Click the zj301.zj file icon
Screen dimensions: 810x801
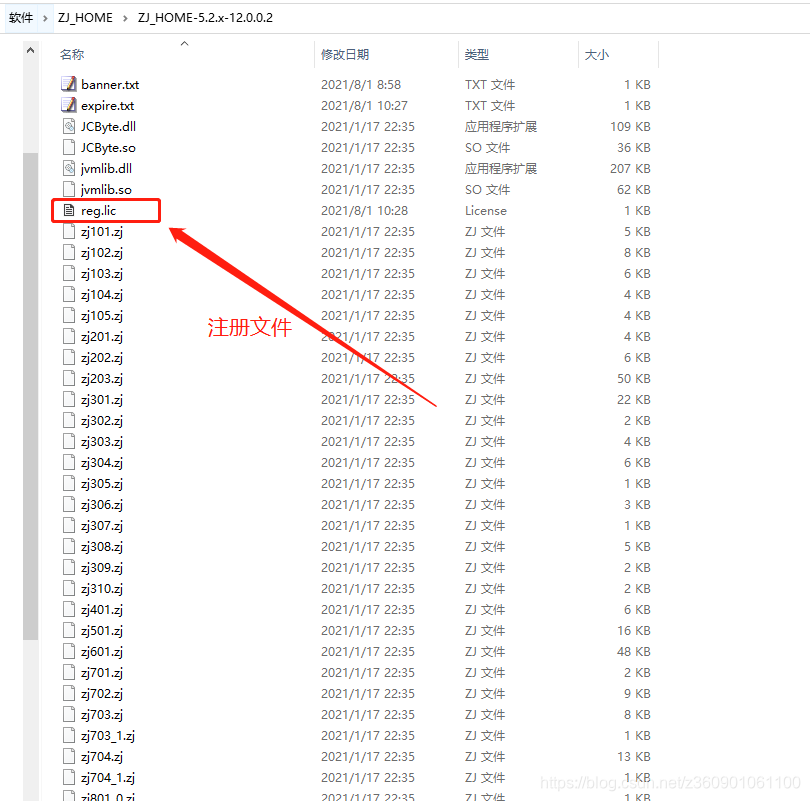pyautogui.click(x=69, y=399)
